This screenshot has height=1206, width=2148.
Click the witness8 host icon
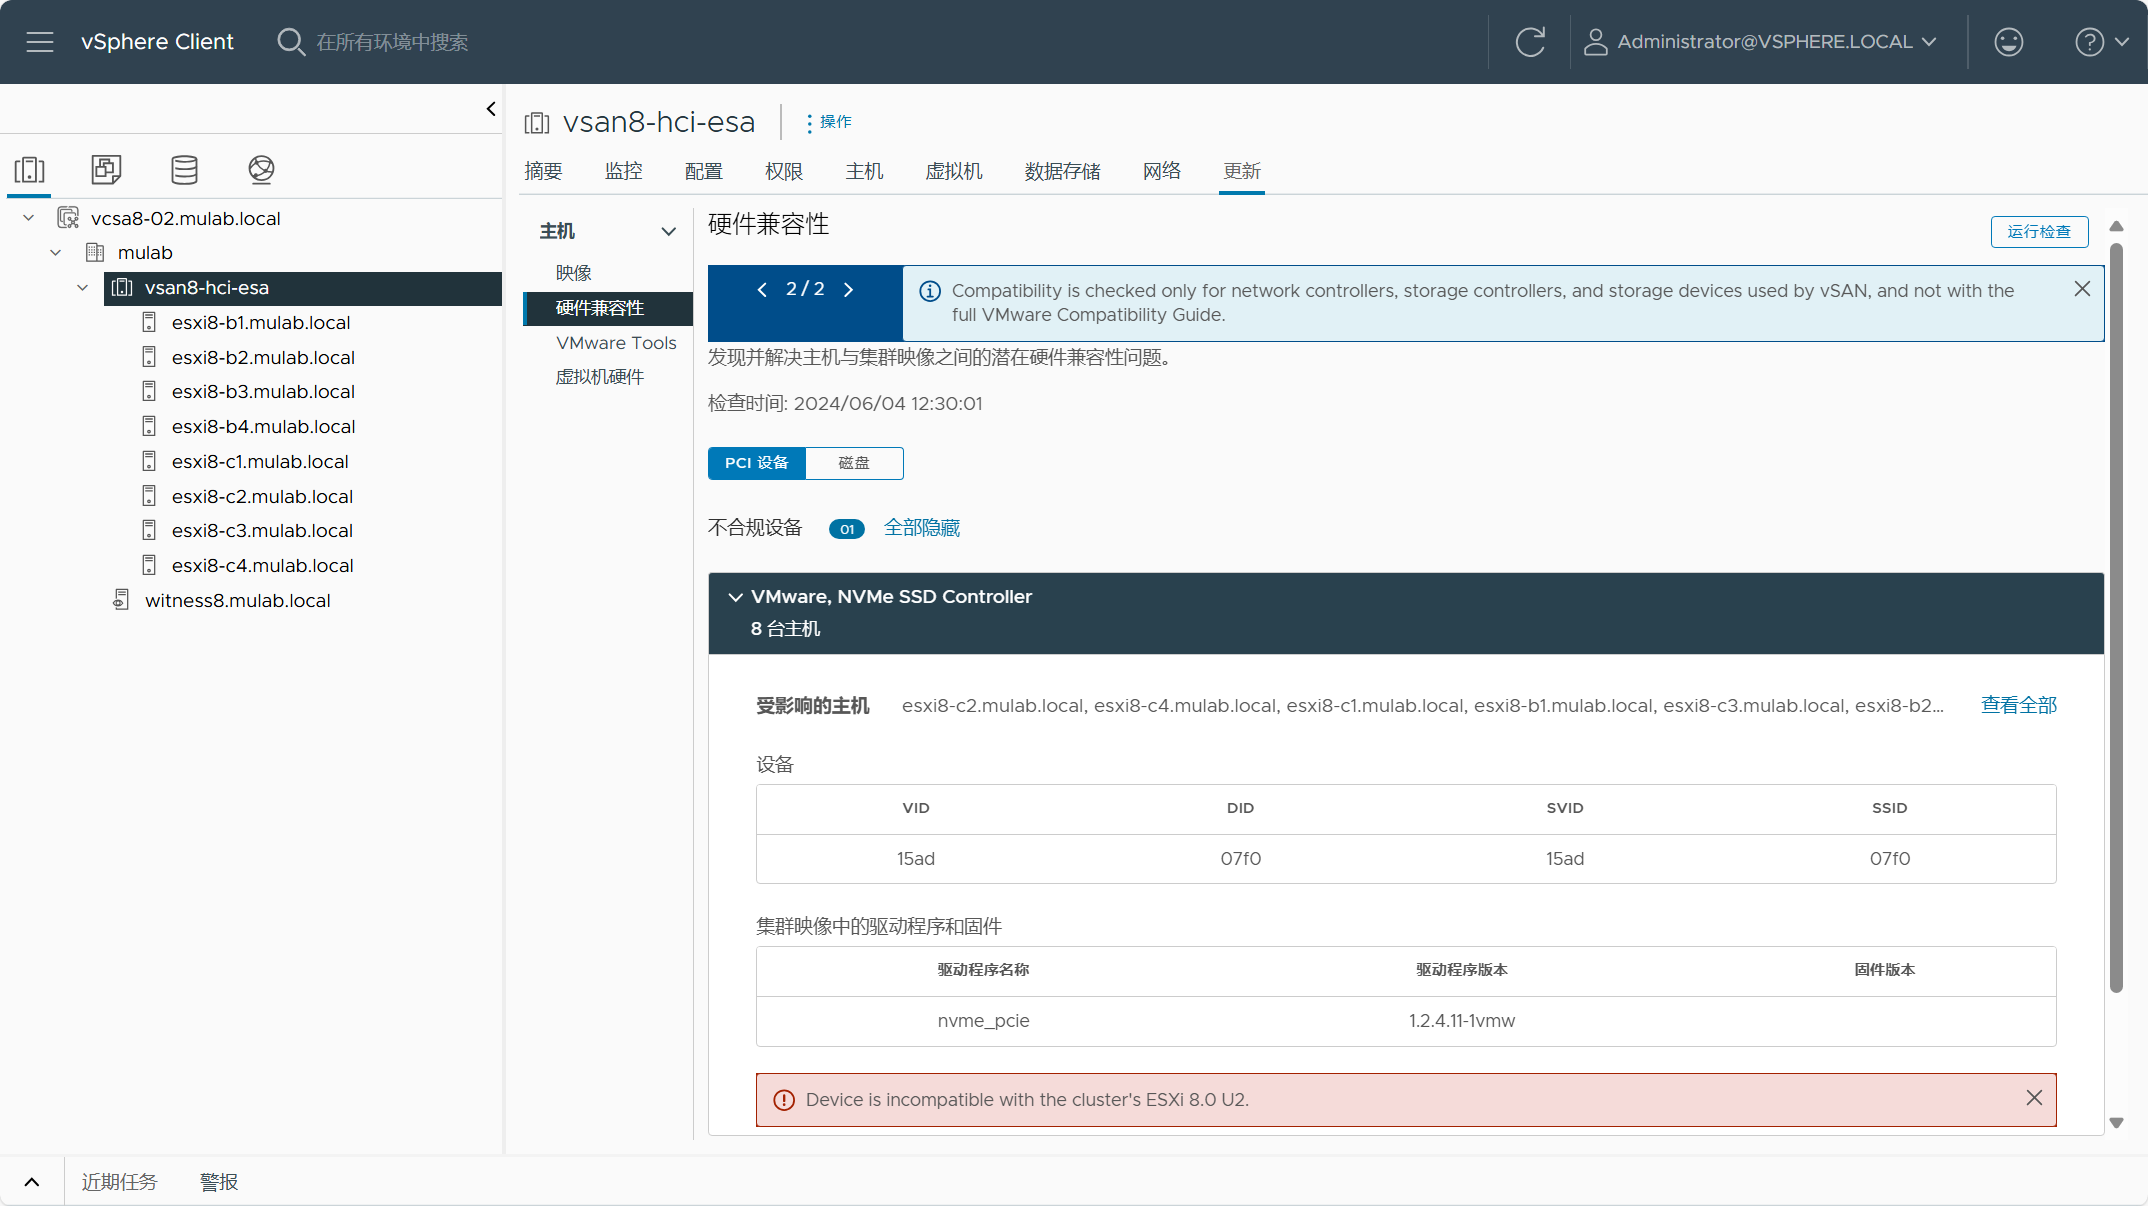pos(121,600)
